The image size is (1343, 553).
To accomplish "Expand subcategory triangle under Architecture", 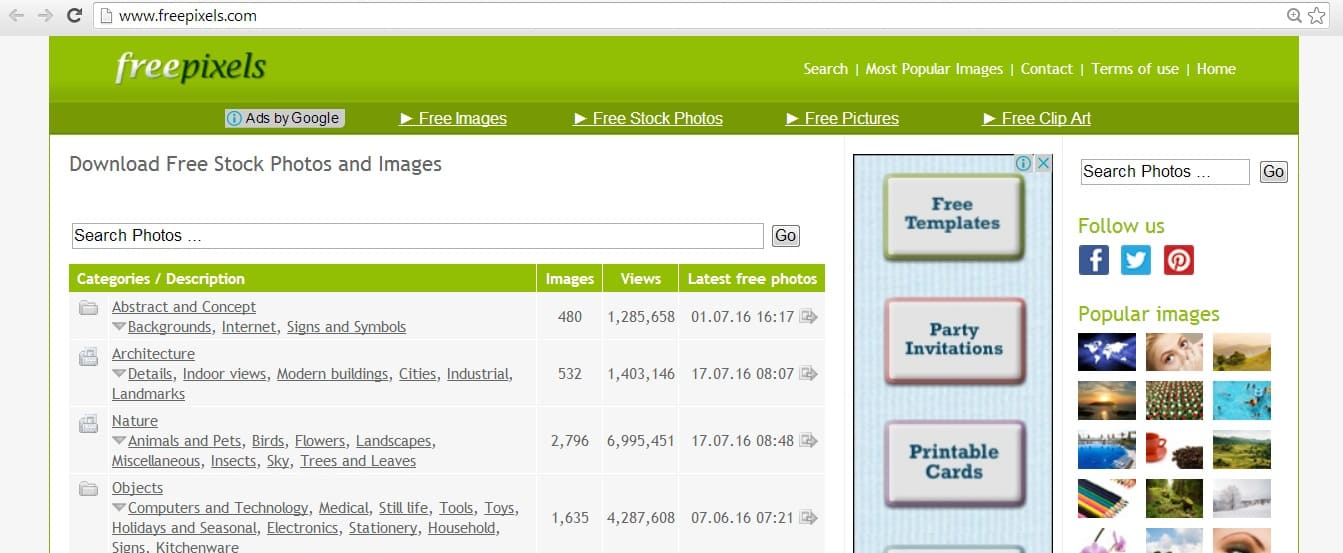I will pyautogui.click(x=119, y=374).
